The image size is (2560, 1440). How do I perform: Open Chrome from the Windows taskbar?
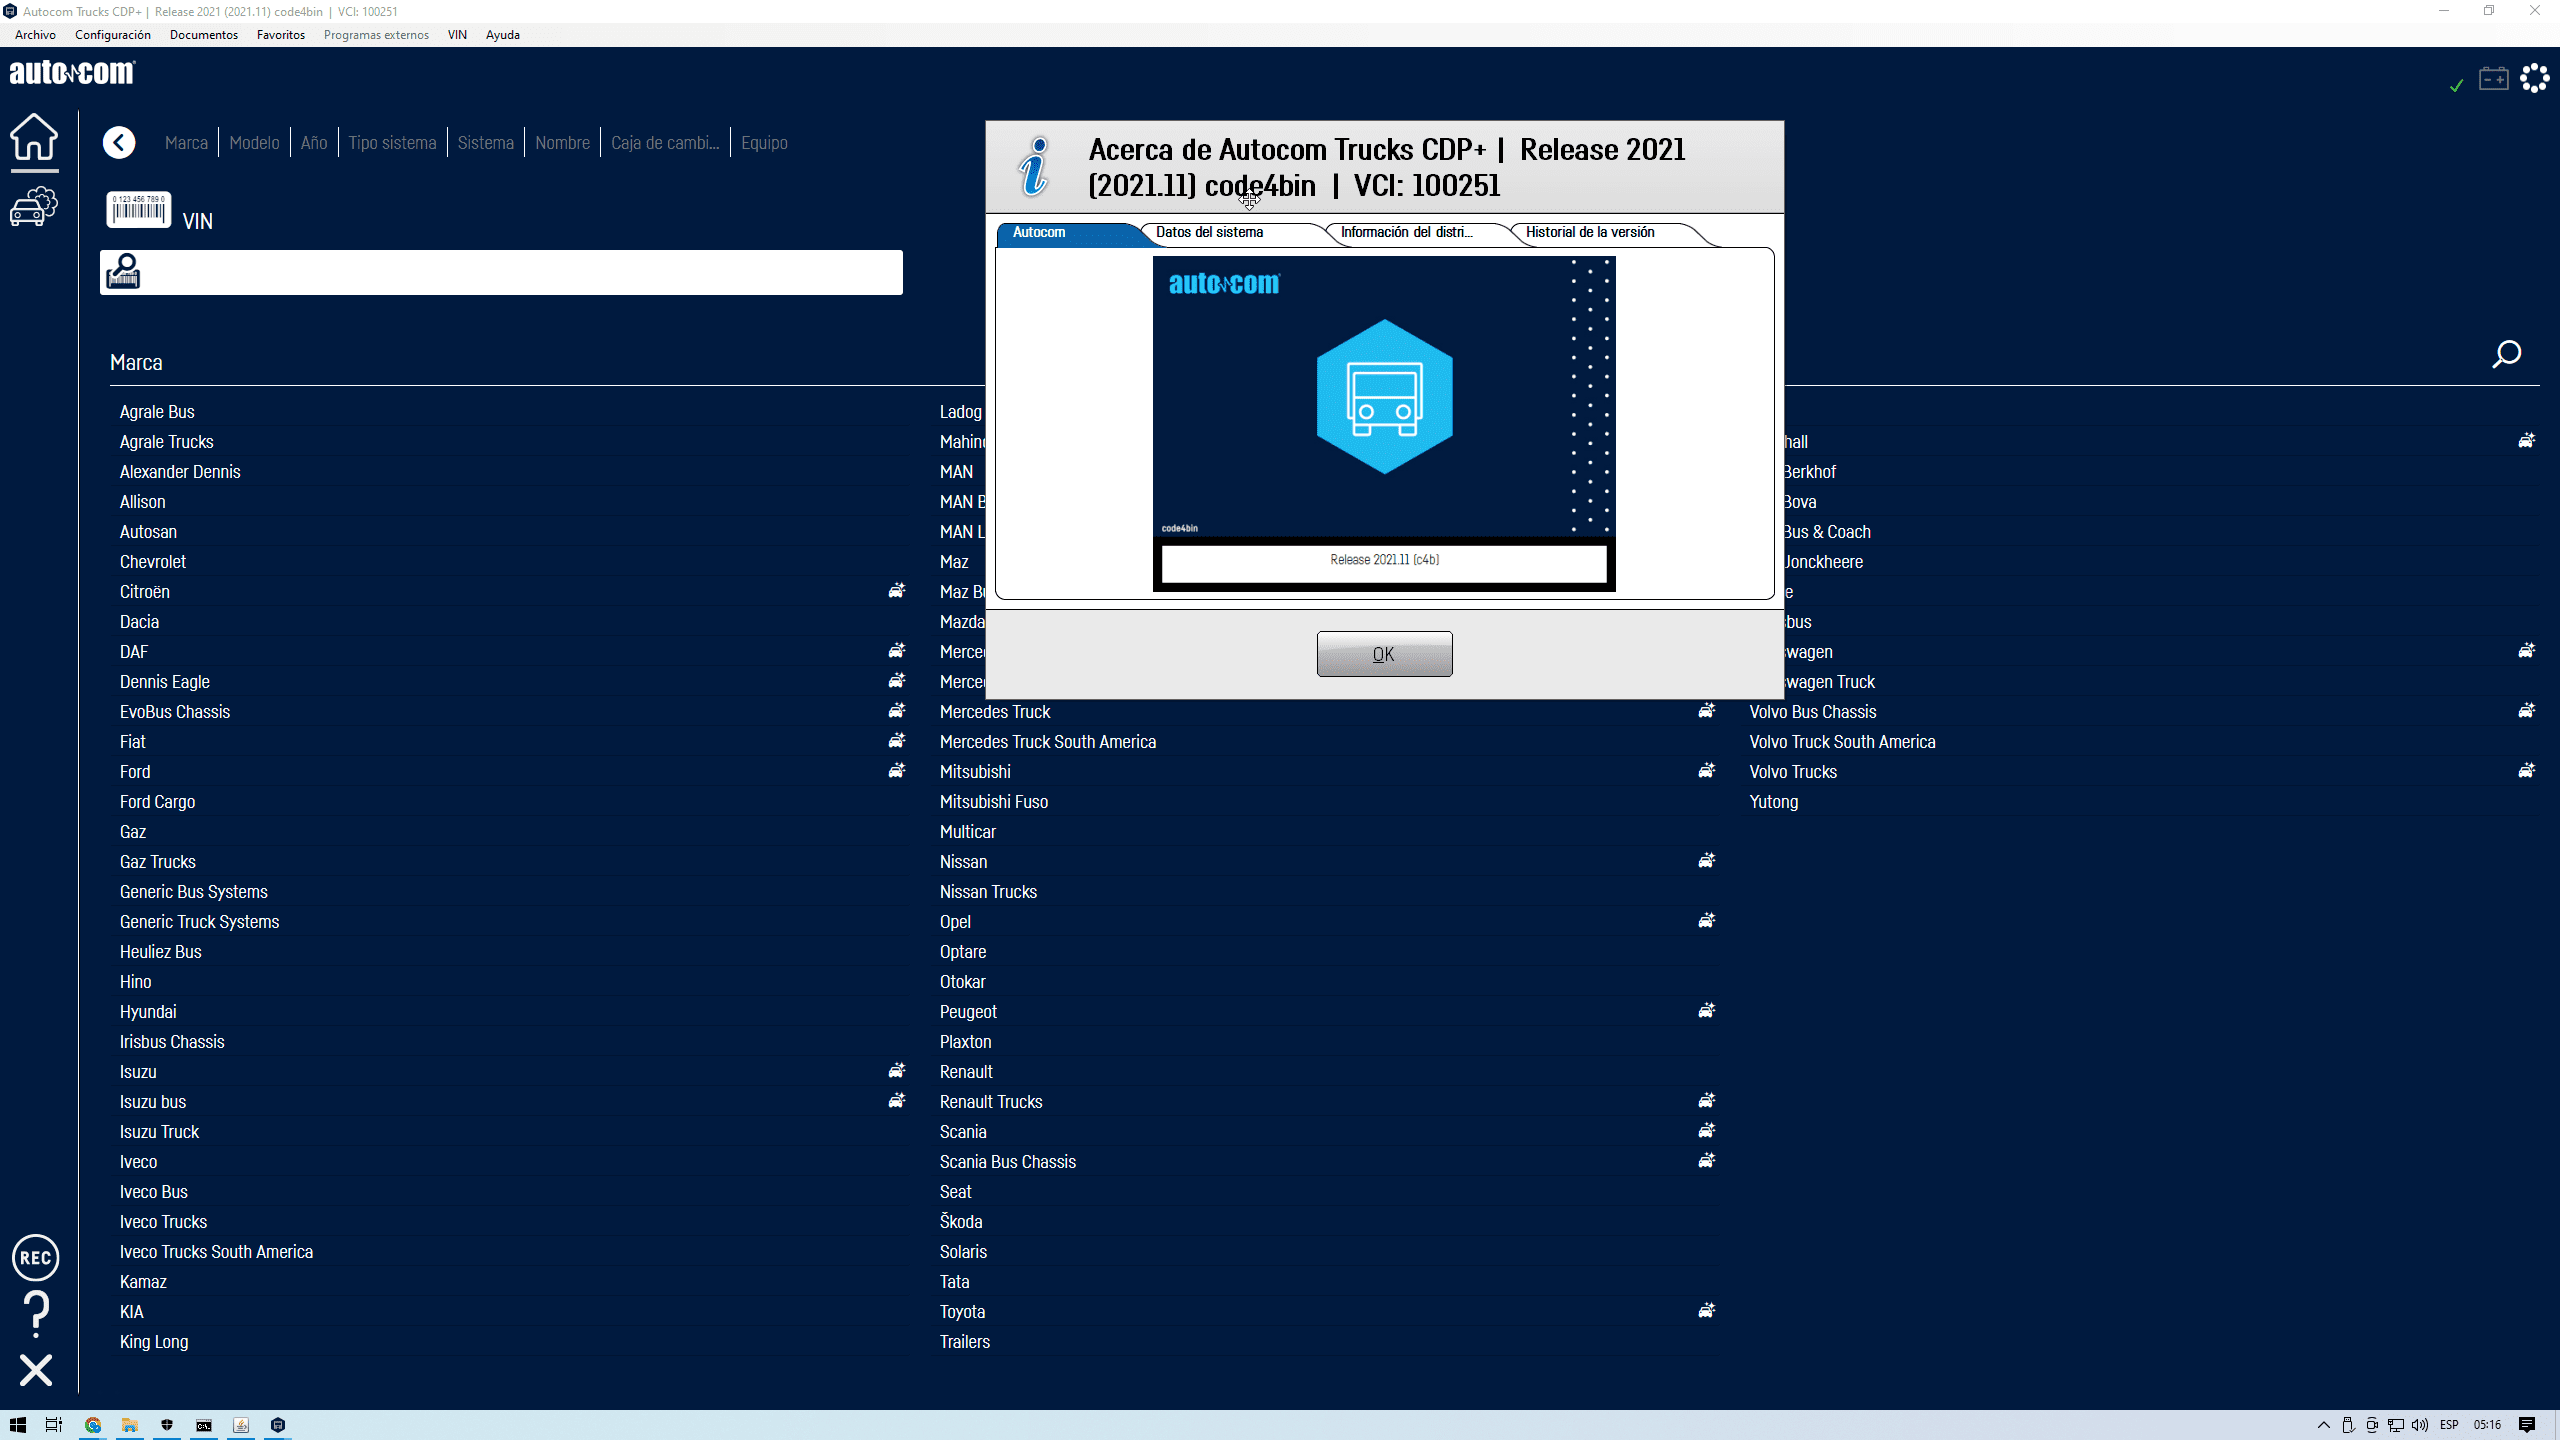click(x=93, y=1425)
